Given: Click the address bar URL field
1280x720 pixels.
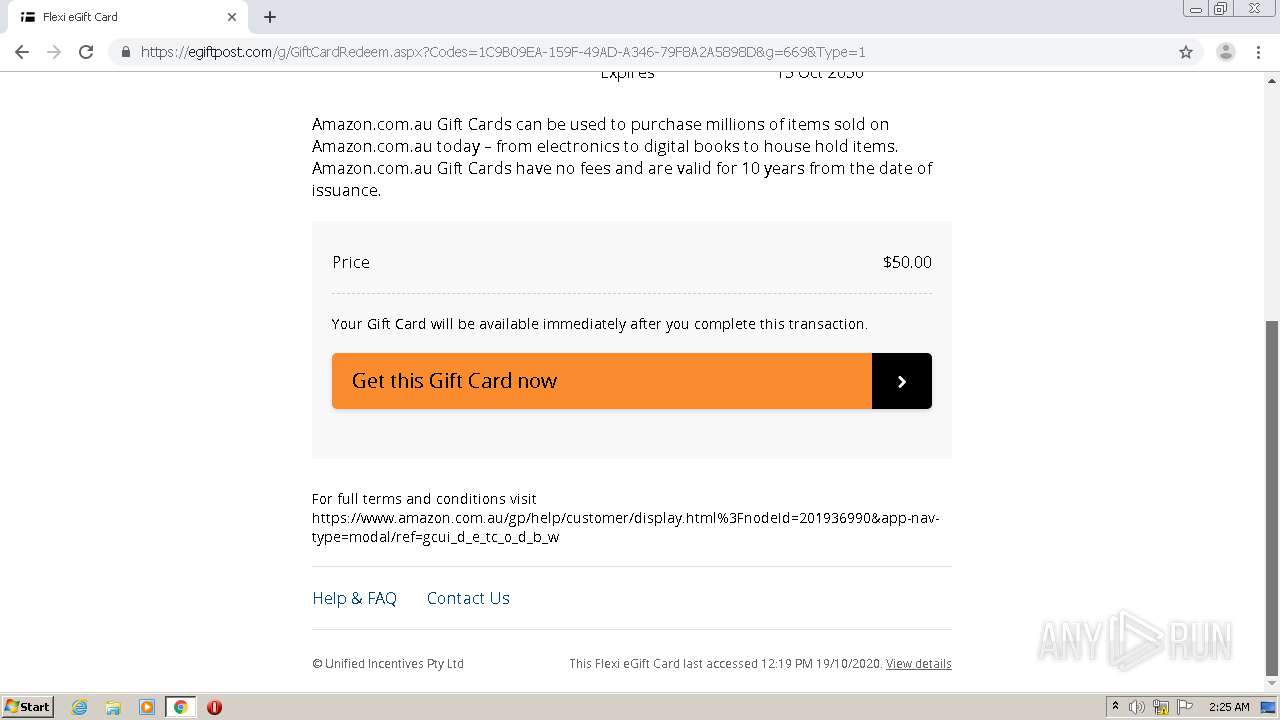Looking at the screenshot, I should [x=600, y=52].
